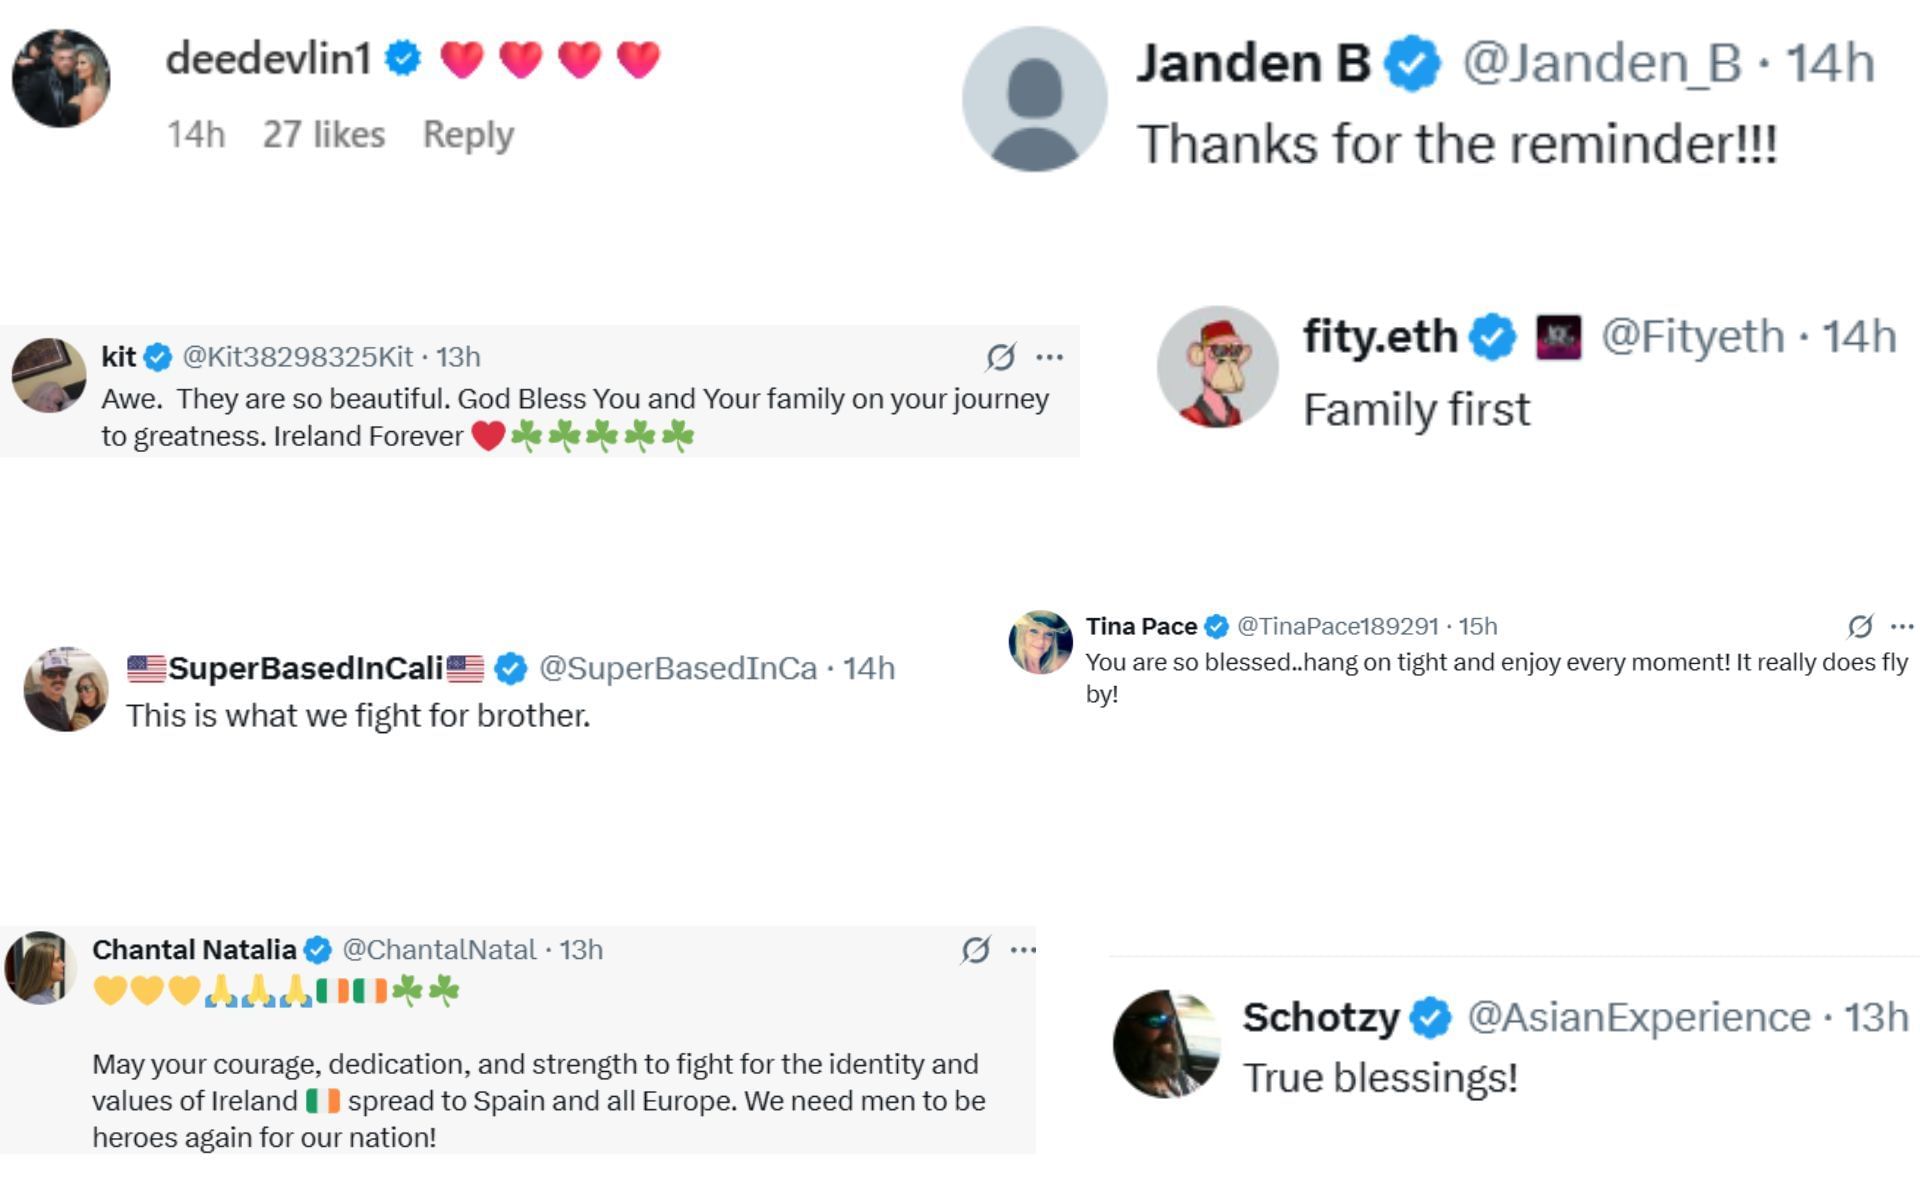This screenshot has width=1920, height=1200.
Task: Open more menu on Tina Pace's tweet
Action: [1902, 626]
